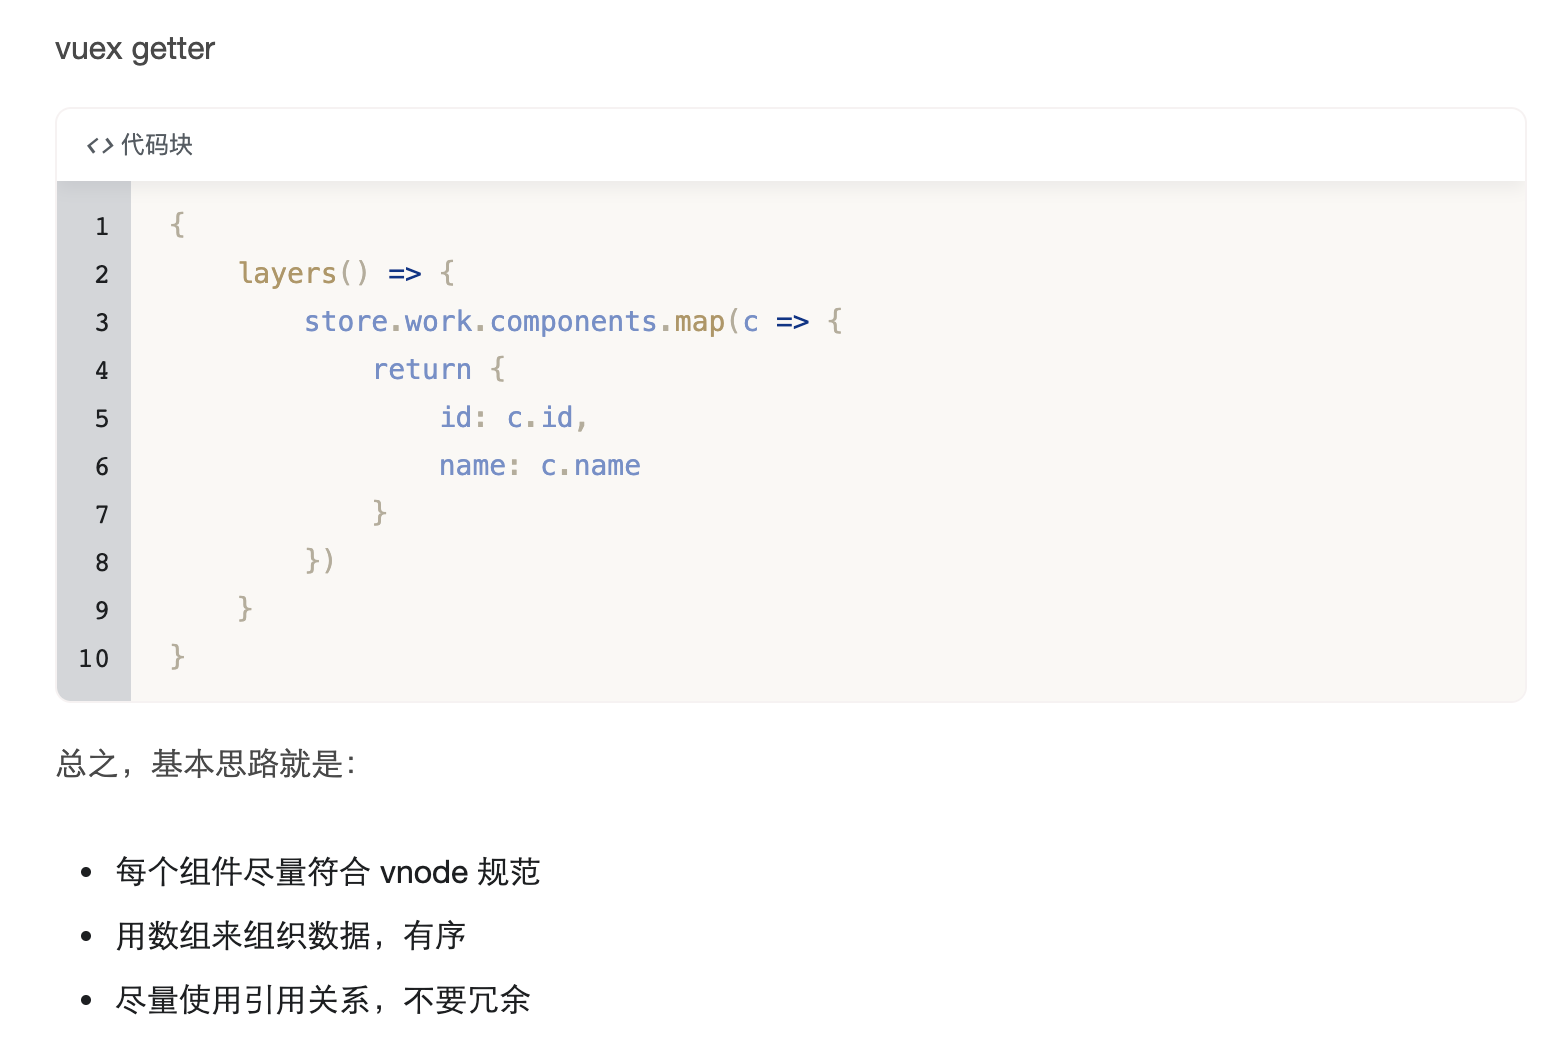The image size is (1554, 1058).
Task: Click bullet about vnode 规范
Action: (328, 872)
